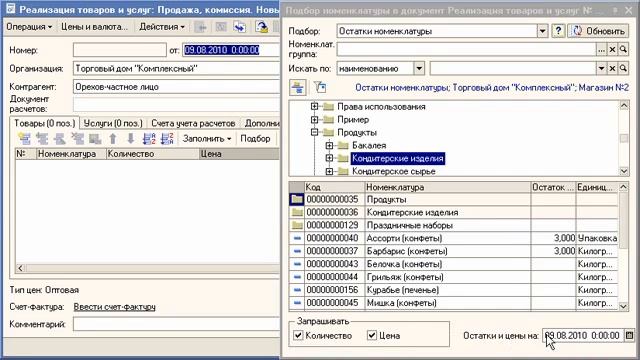
Task: Move row up with the up arrow icon
Action: point(113,139)
